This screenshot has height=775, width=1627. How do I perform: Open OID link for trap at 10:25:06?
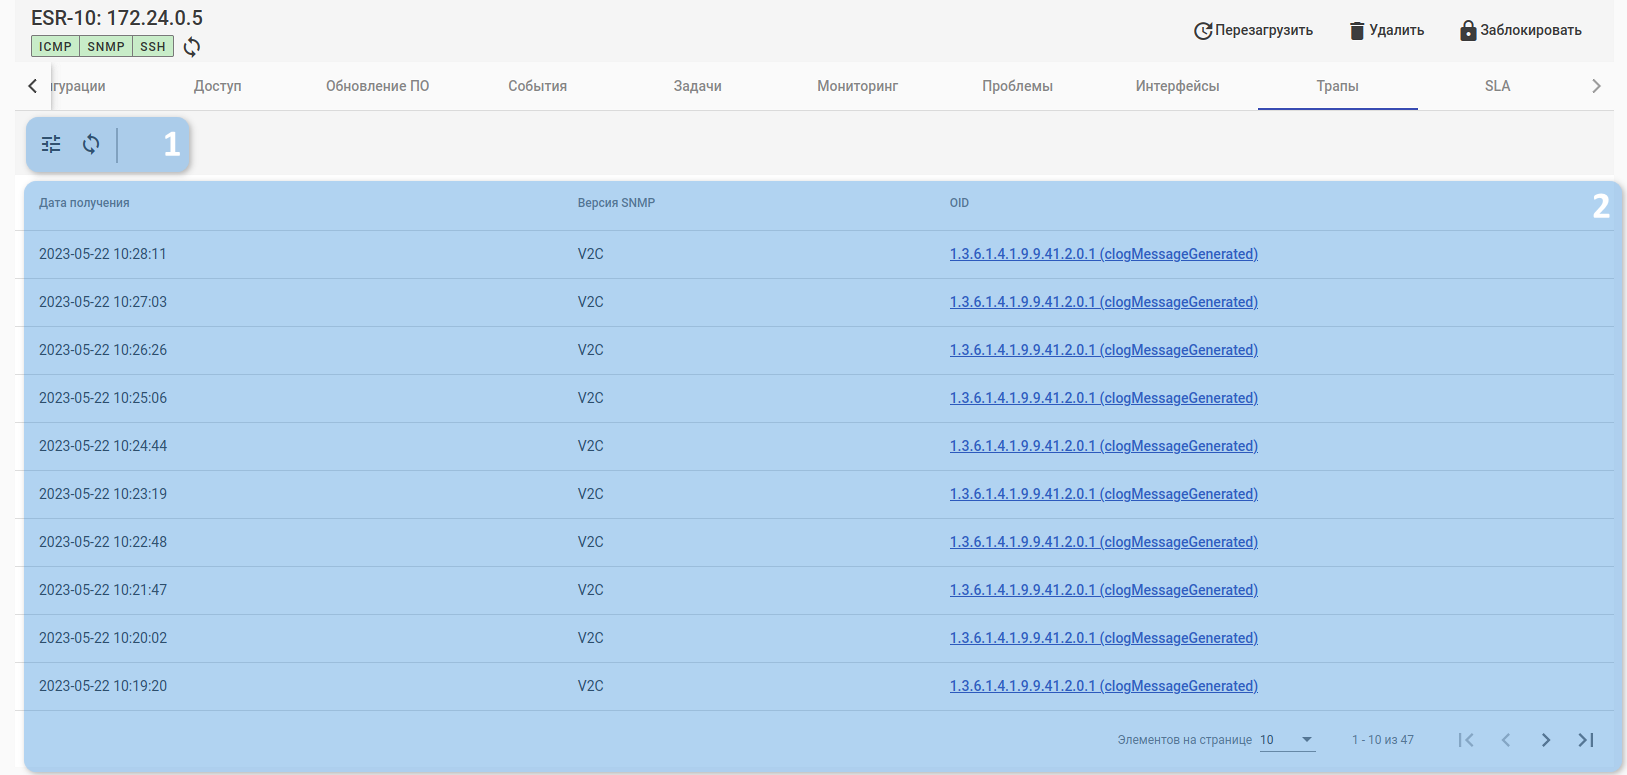[1104, 398]
